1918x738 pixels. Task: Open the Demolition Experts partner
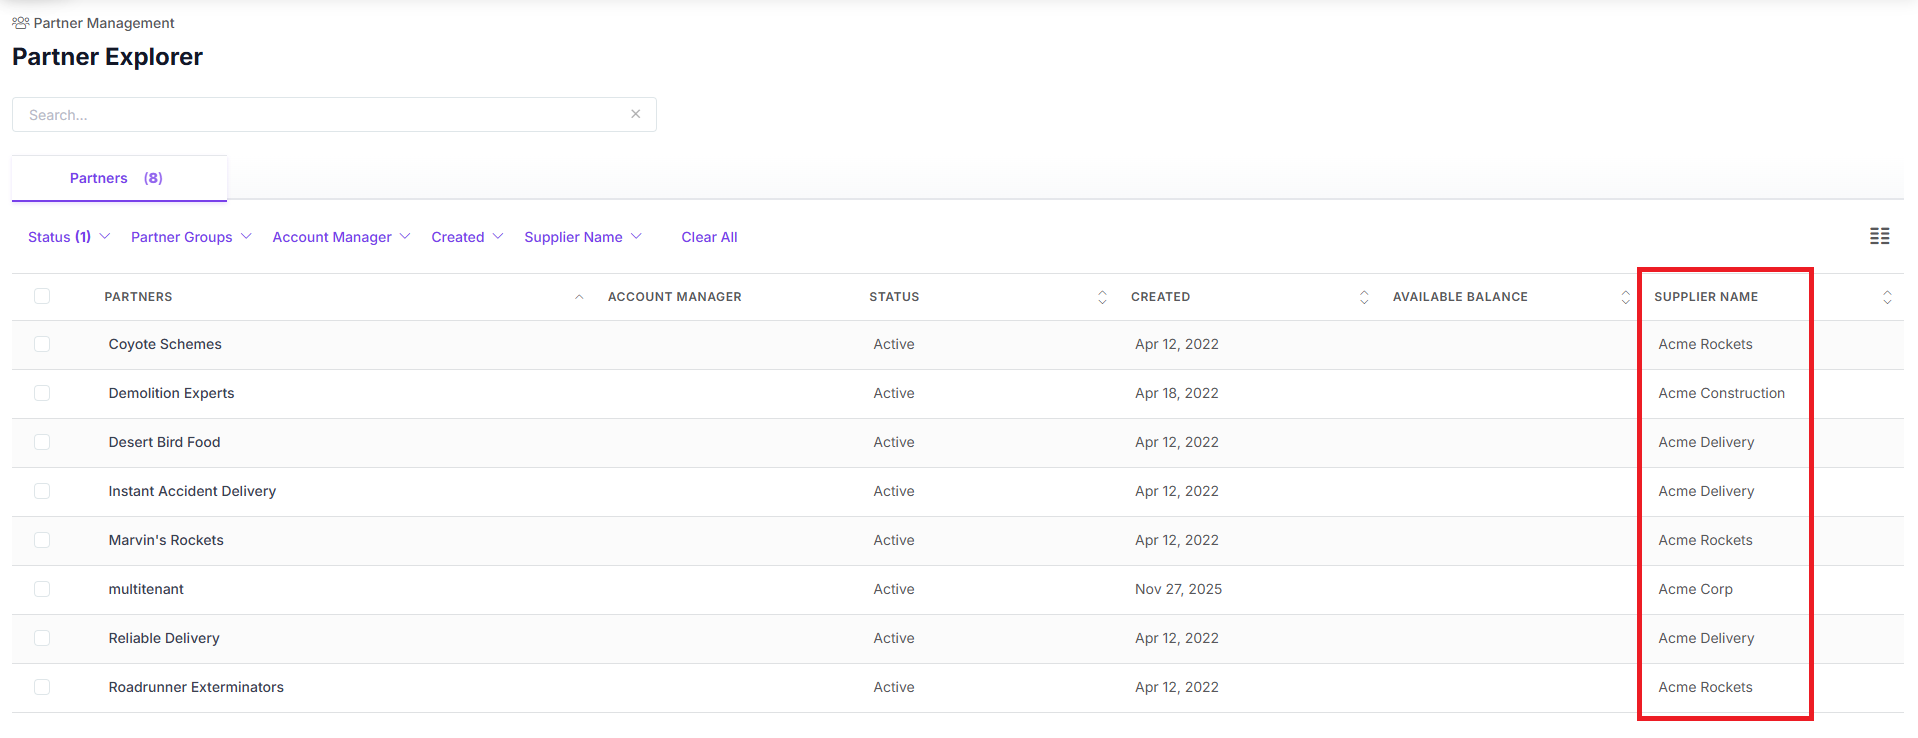tap(171, 393)
